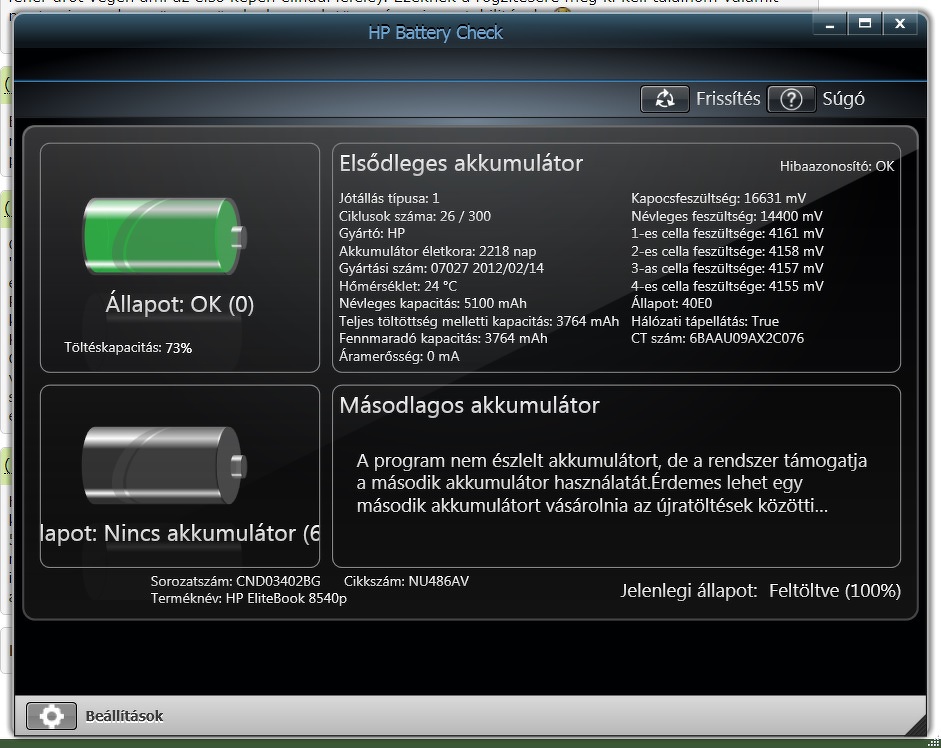The height and width of the screenshot is (748, 941).
Task: Click the Nincs akkumulátor status text
Action: pyautogui.click(x=180, y=533)
